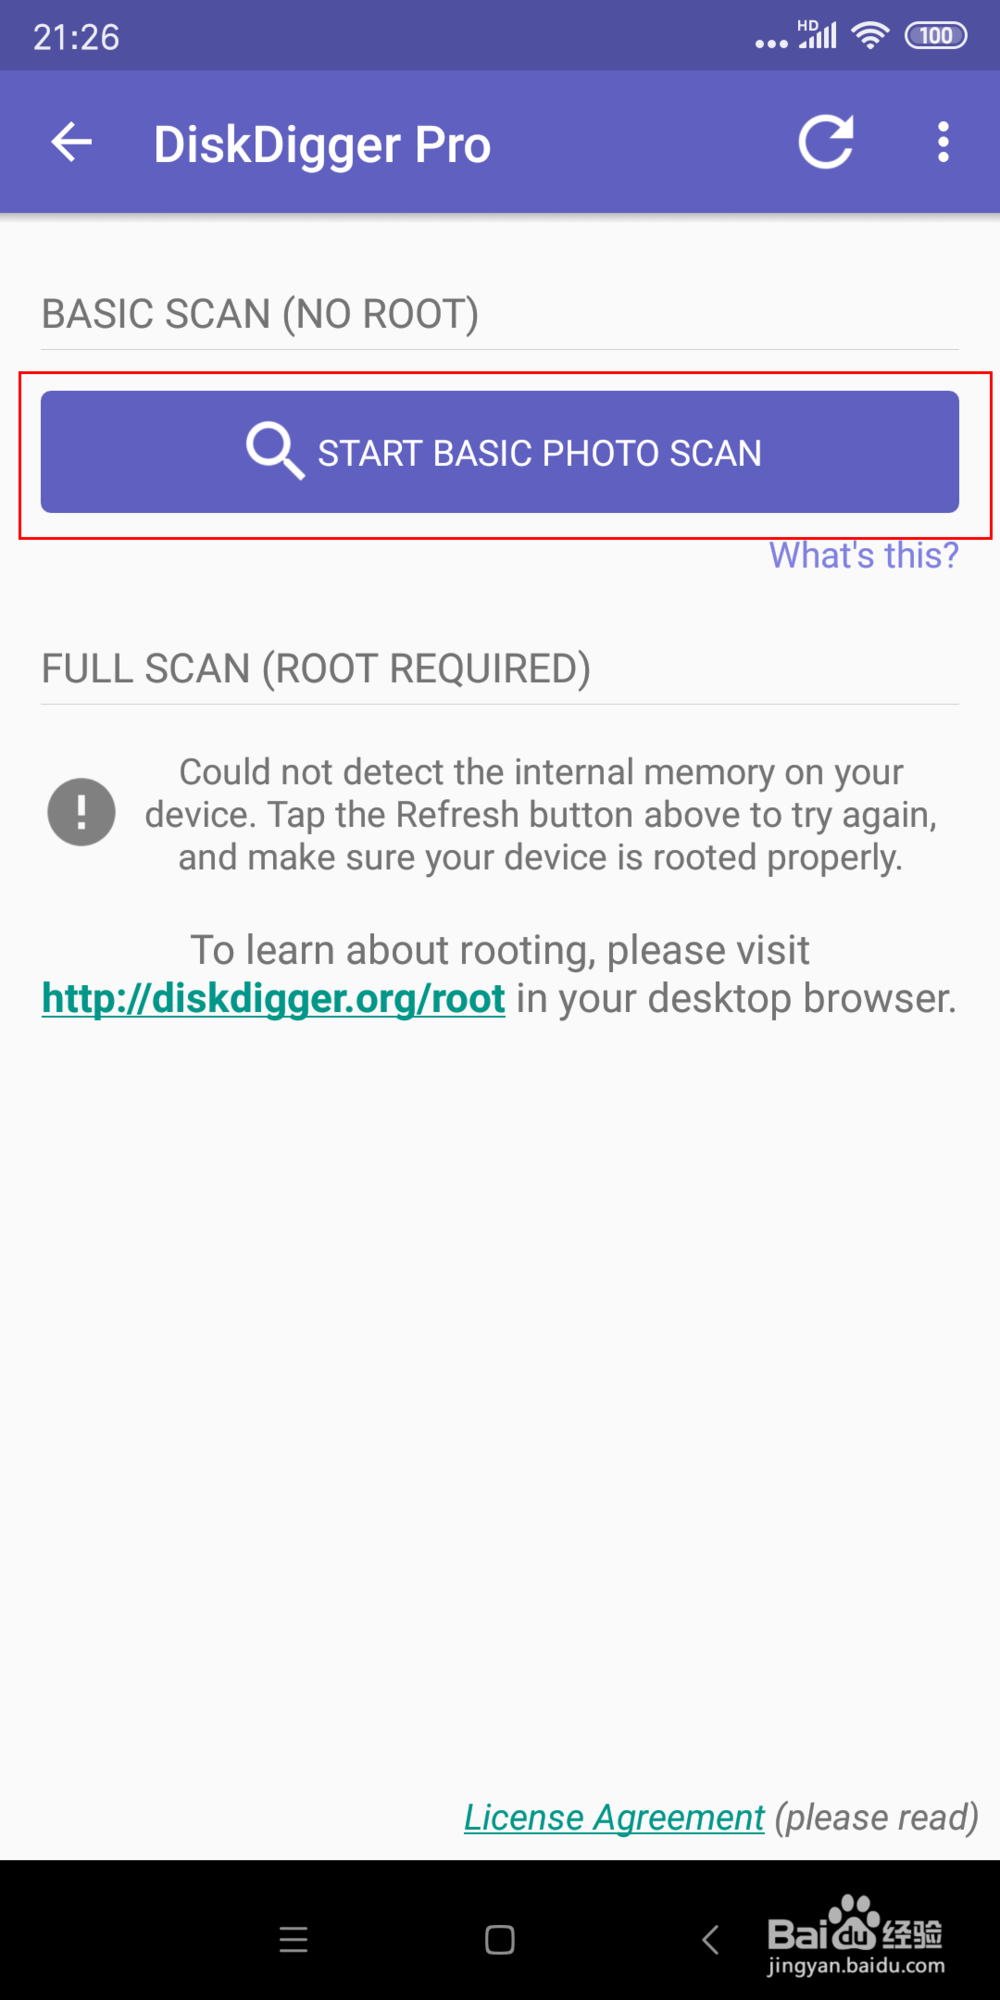Tap the back arrow in the app bar
Image resolution: width=1000 pixels, height=2000 pixels.
[x=72, y=142]
